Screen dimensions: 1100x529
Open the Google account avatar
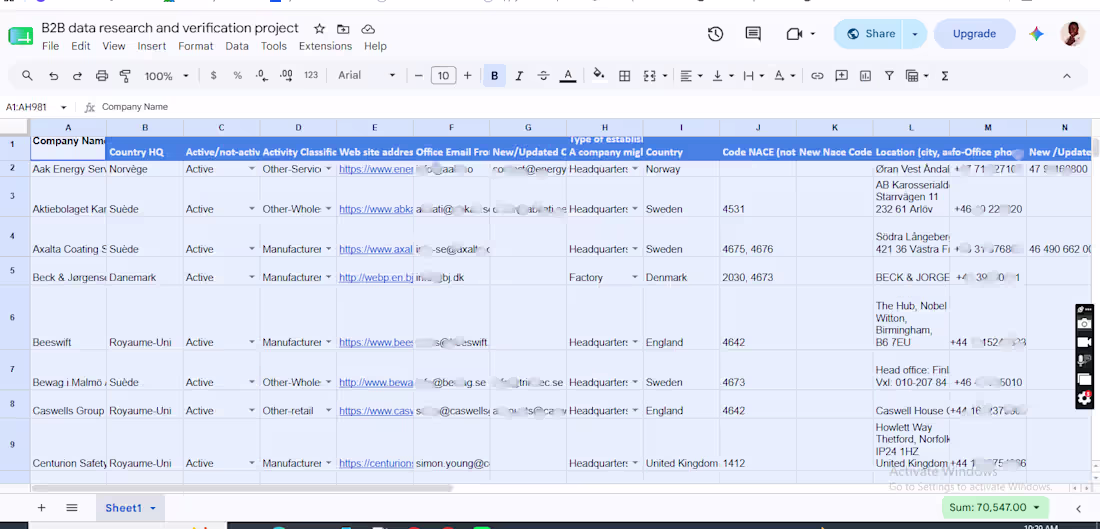tap(1072, 34)
